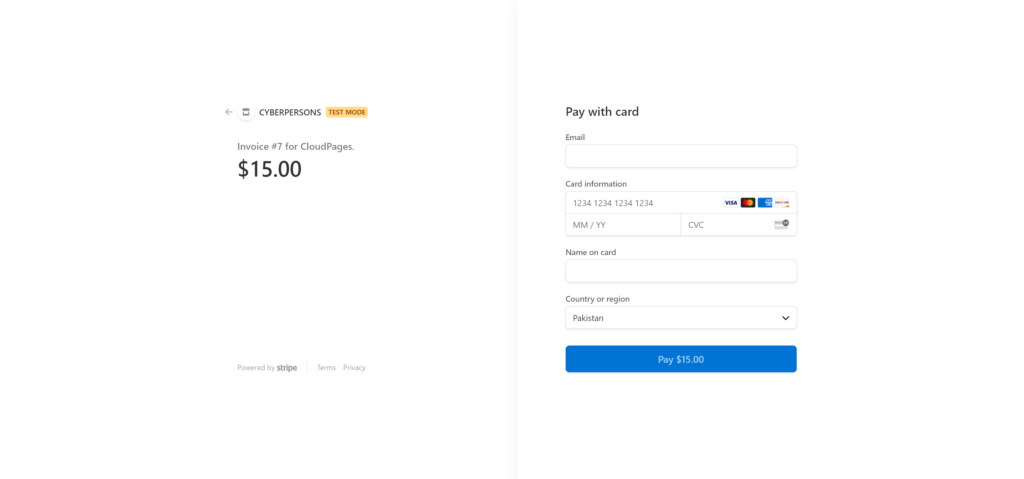Screen dimensions: 1024x479
Task: Click the Stripe logo in footer
Action: (287, 368)
